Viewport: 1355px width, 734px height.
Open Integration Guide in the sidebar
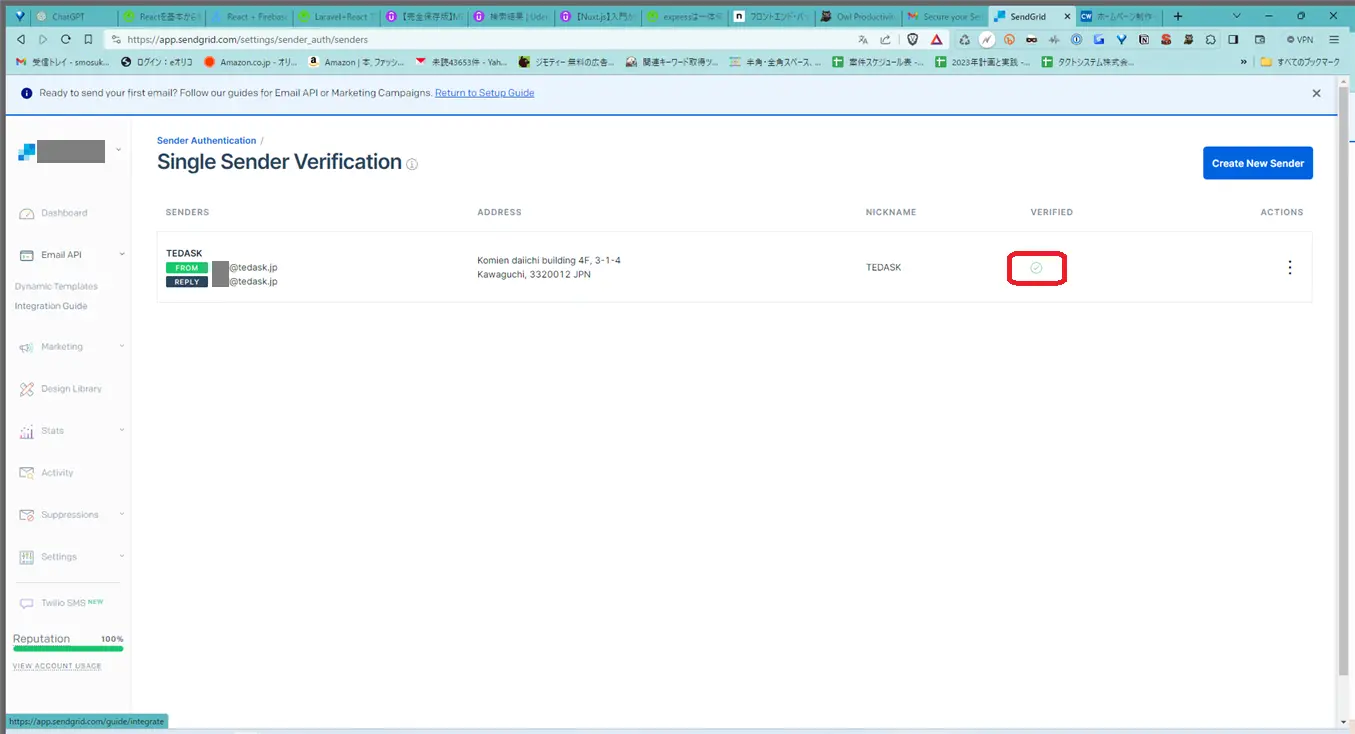[51, 306]
